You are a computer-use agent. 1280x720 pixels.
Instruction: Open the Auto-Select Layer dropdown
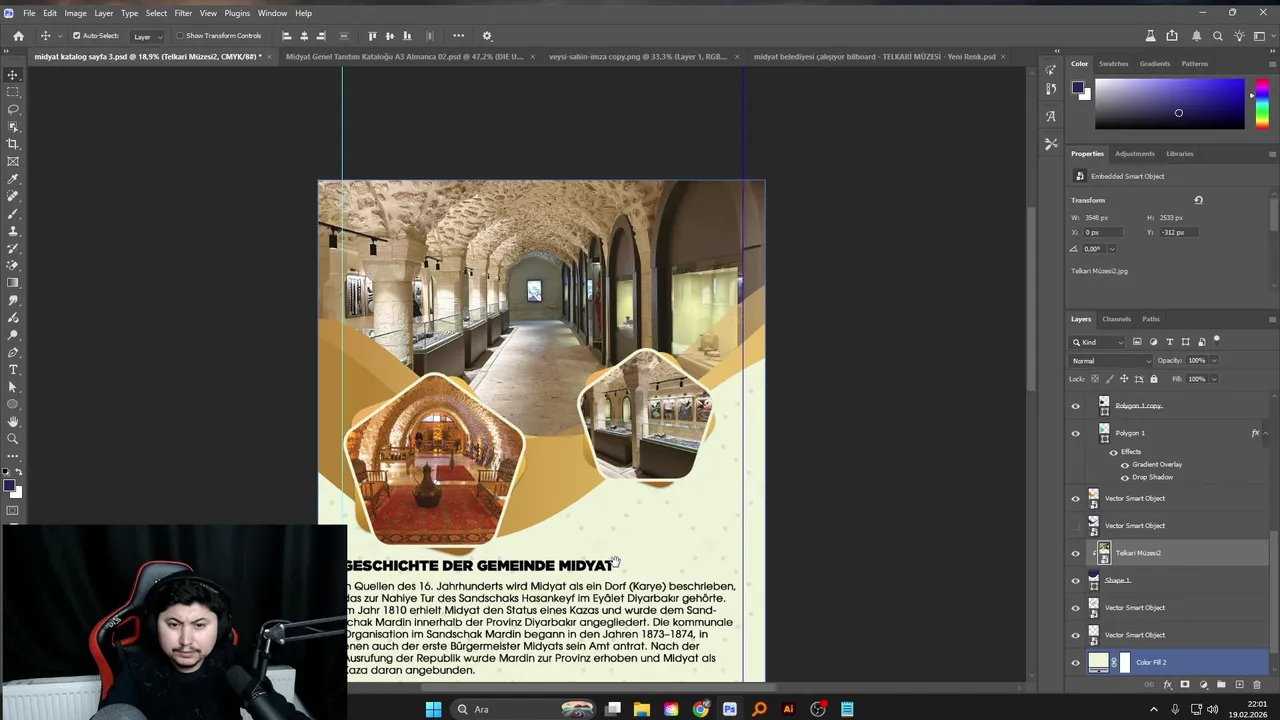coord(147,36)
